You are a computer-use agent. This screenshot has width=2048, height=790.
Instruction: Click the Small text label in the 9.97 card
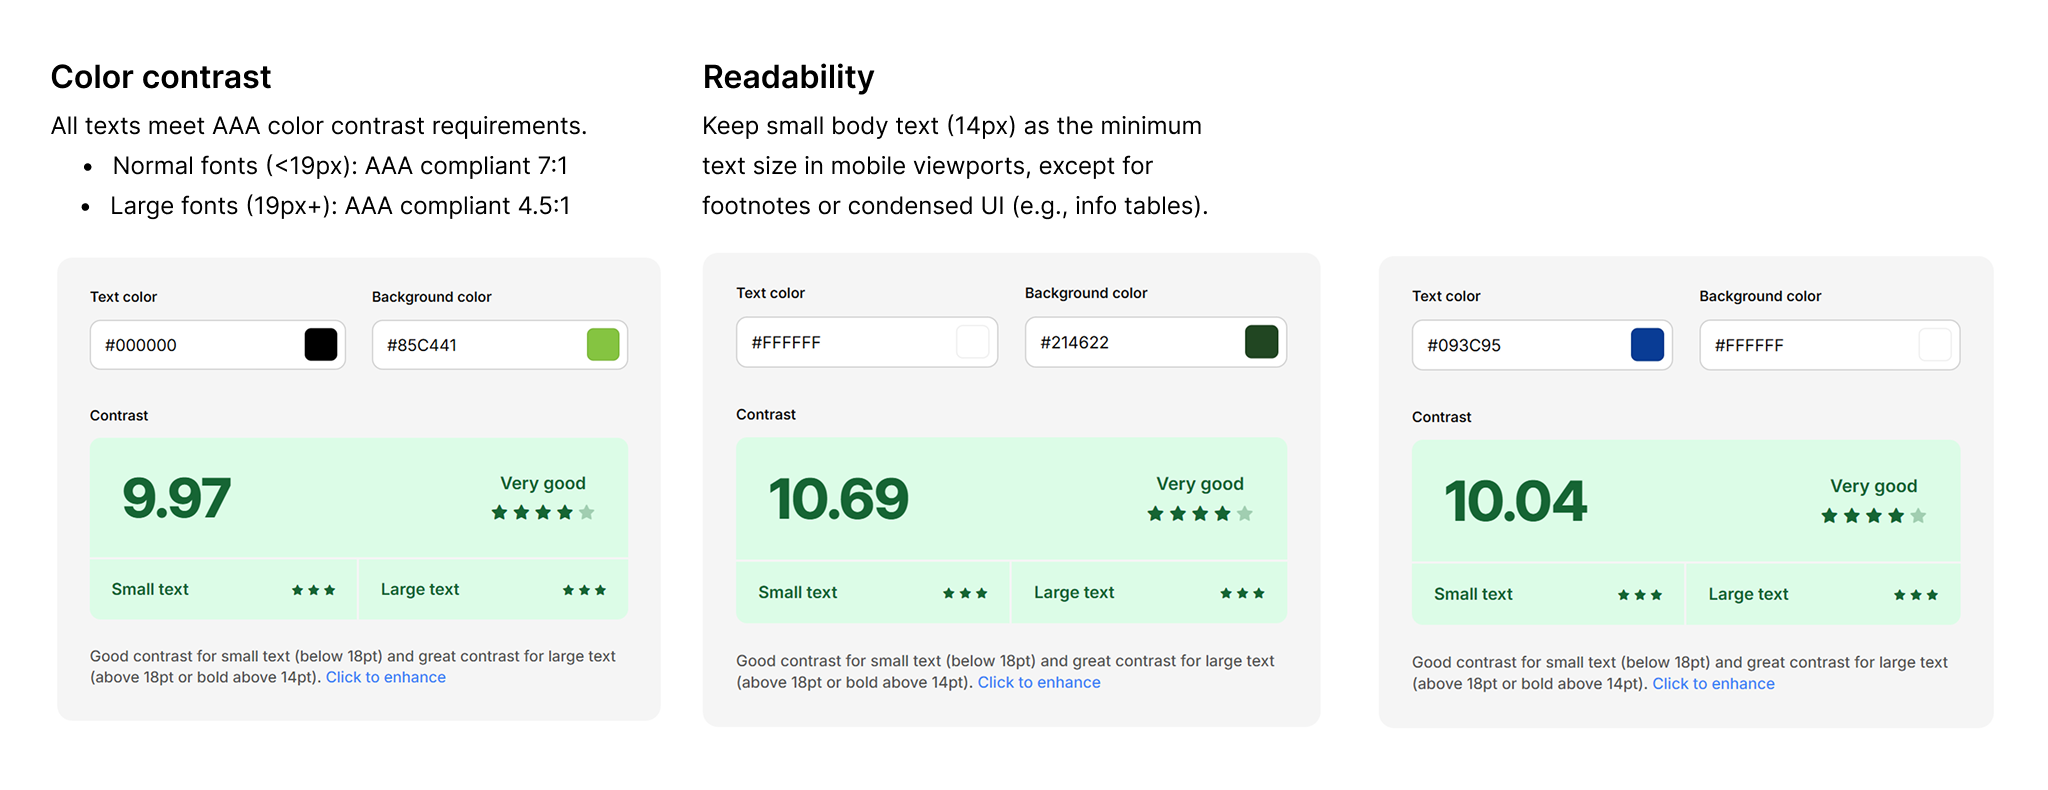coord(150,589)
